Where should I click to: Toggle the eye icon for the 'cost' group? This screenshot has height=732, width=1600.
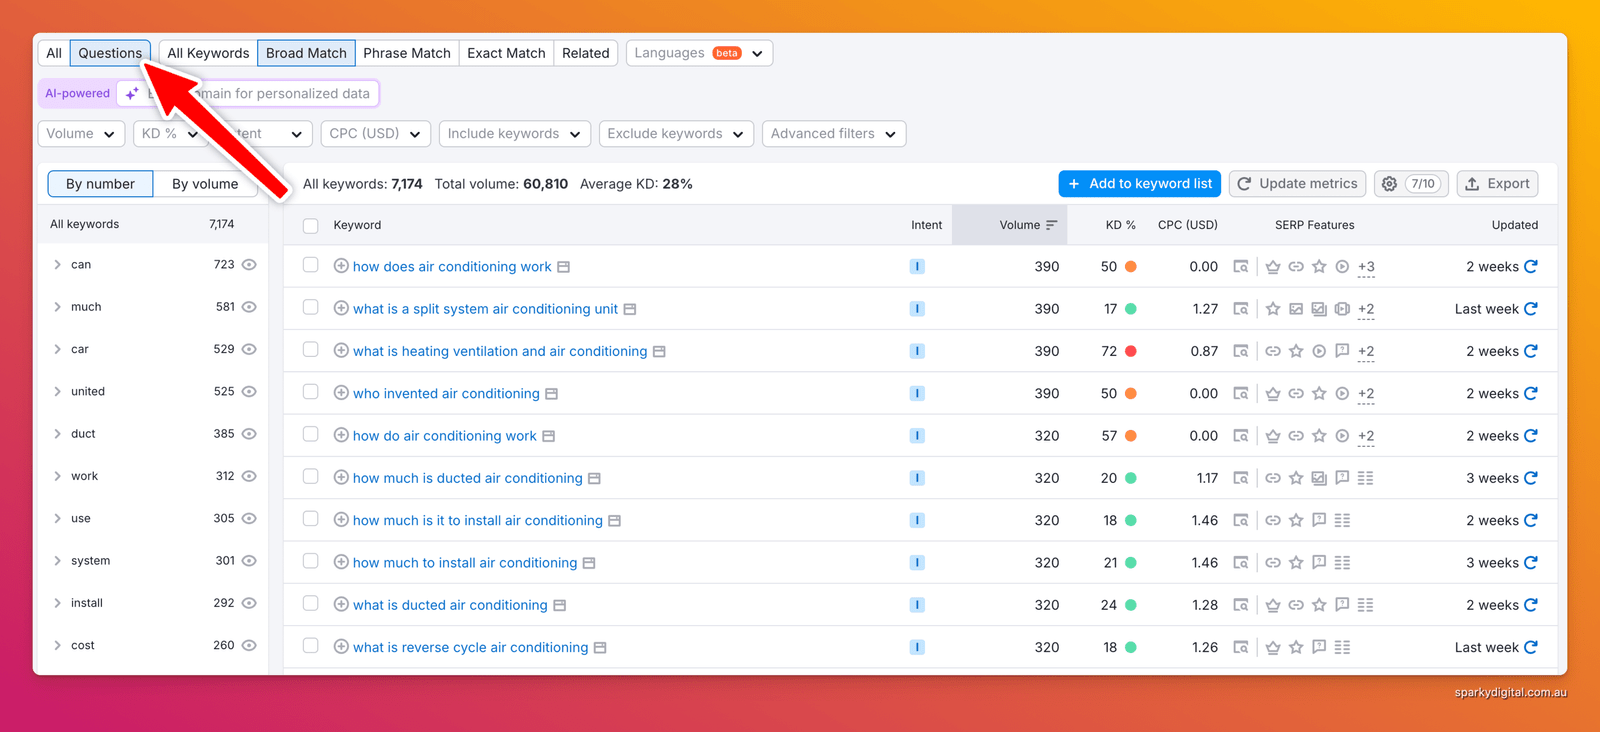pos(249,646)
